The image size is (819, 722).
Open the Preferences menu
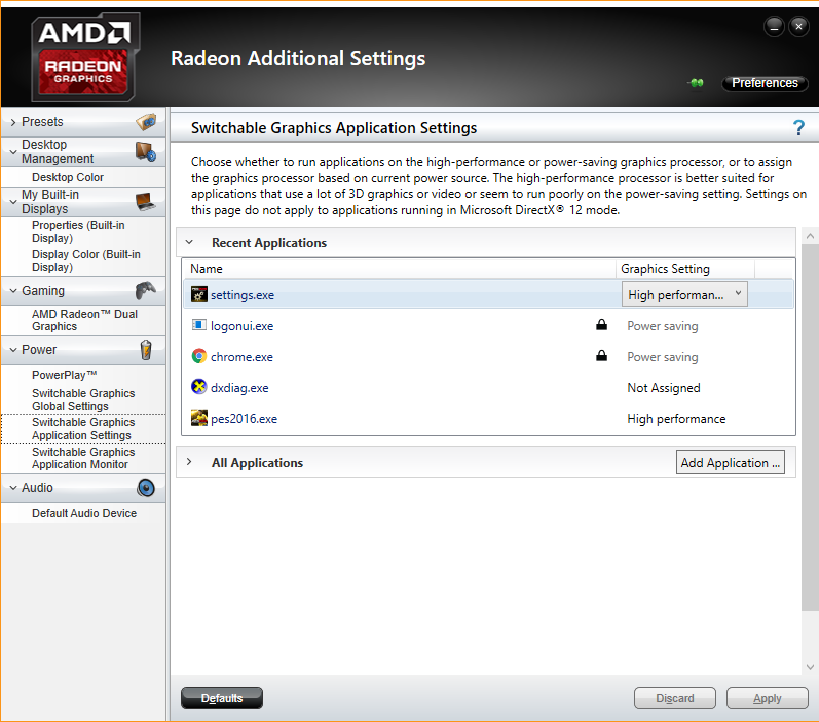[765, 83]
